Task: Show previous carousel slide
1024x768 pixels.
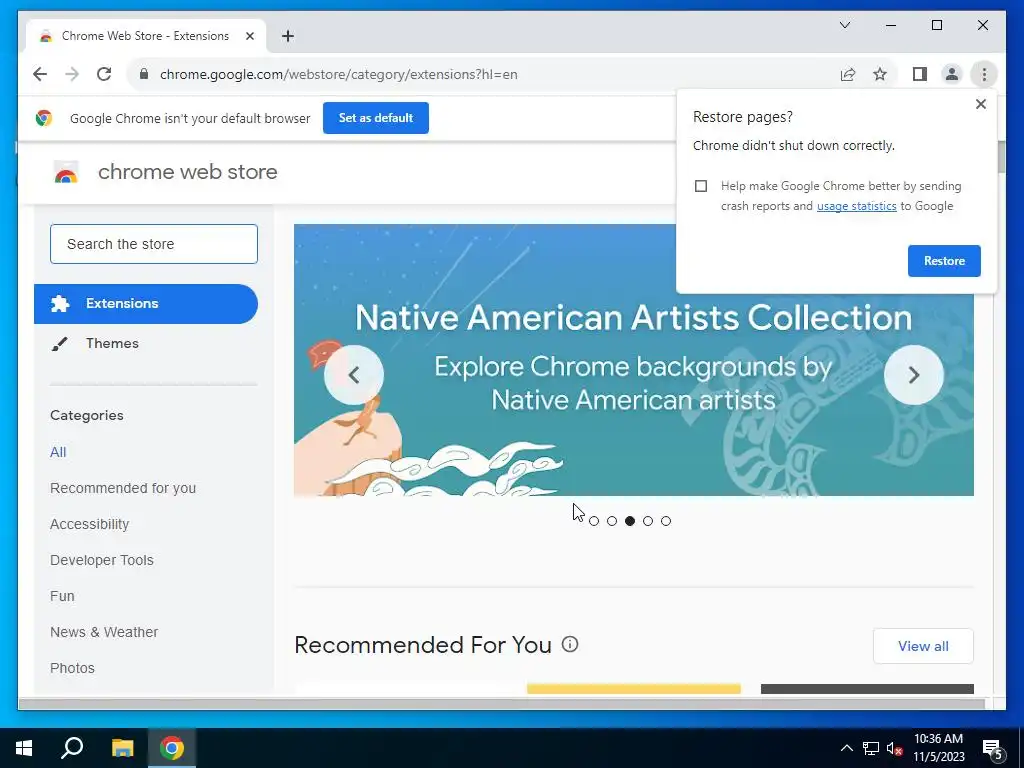Action: click(x=354, y=375)
